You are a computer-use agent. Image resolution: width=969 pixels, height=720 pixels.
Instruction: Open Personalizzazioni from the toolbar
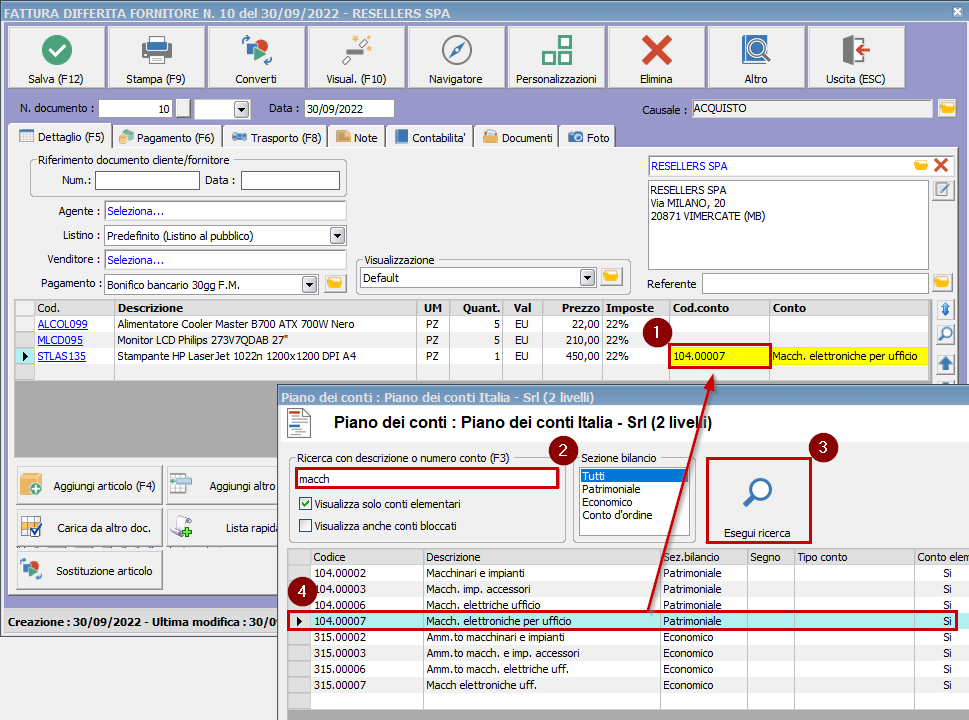point(556,50)
